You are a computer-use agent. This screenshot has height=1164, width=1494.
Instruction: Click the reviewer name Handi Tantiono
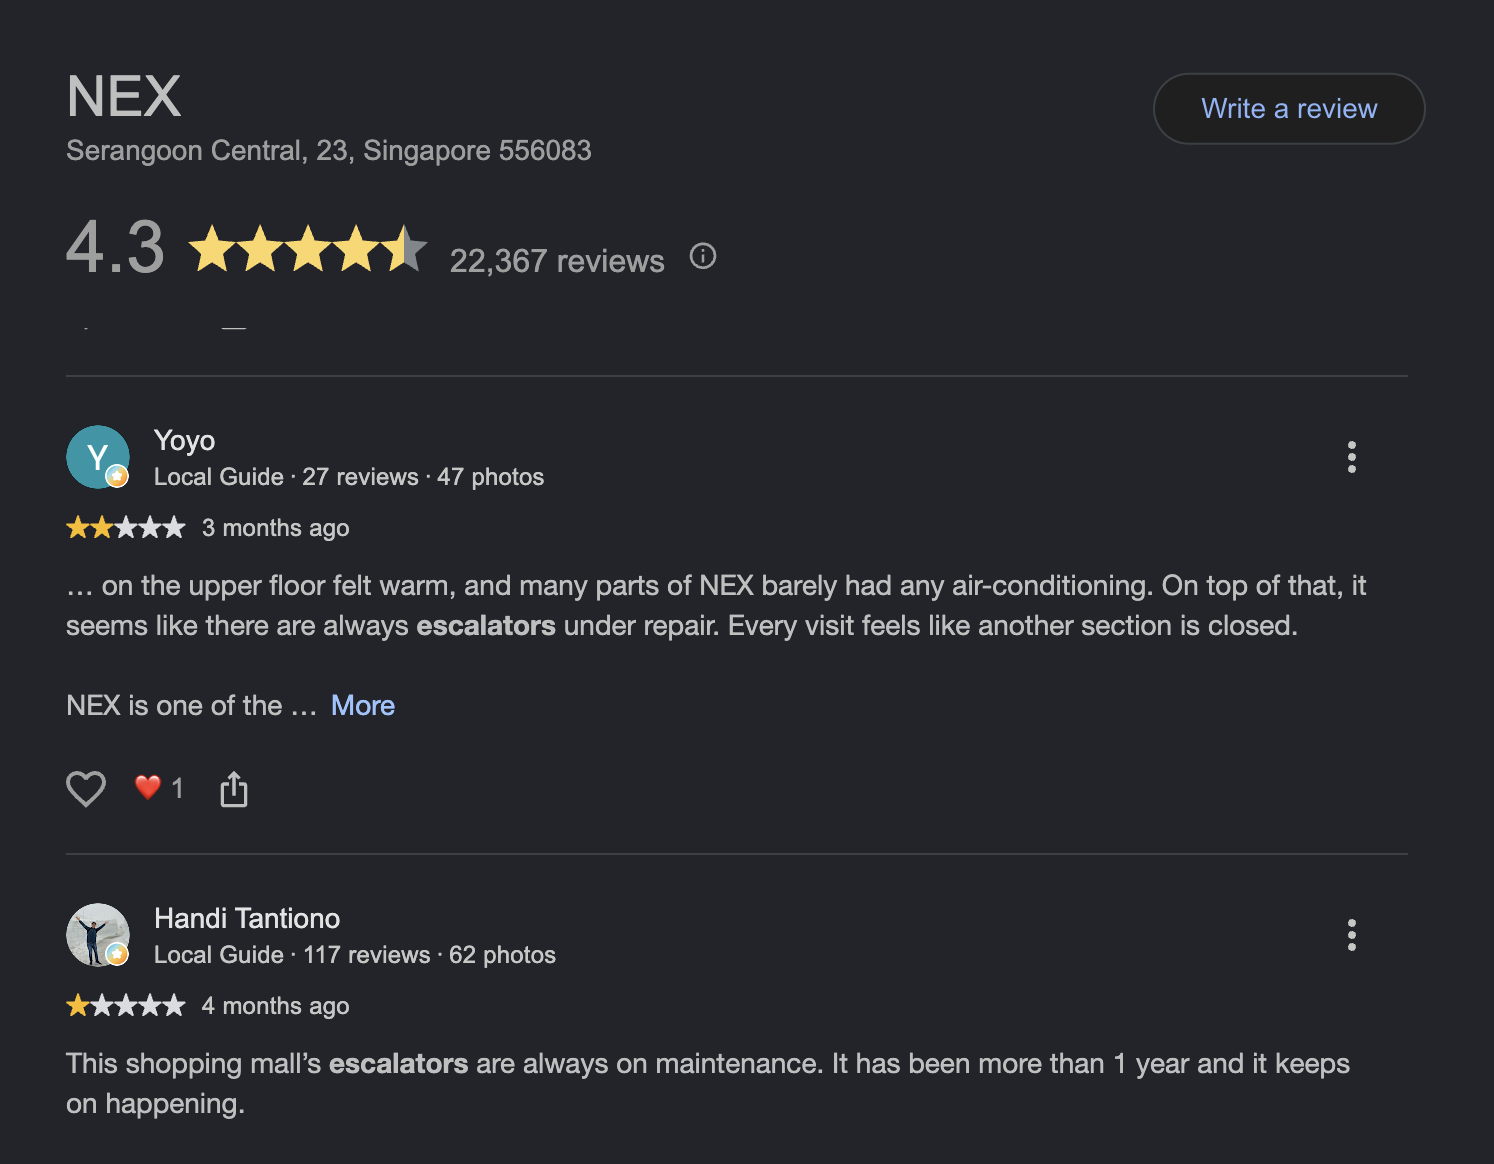pyautogui.click(x=247, y=918)
